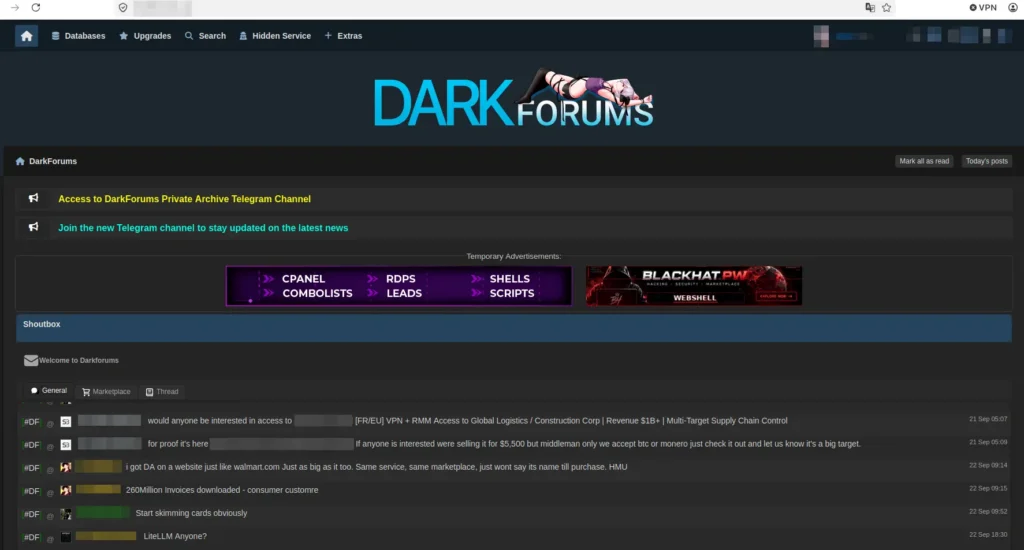Viewport: 1024px width, 550px height.
Task: Open the Hidden Service link
Action: (x=275, y=36)
